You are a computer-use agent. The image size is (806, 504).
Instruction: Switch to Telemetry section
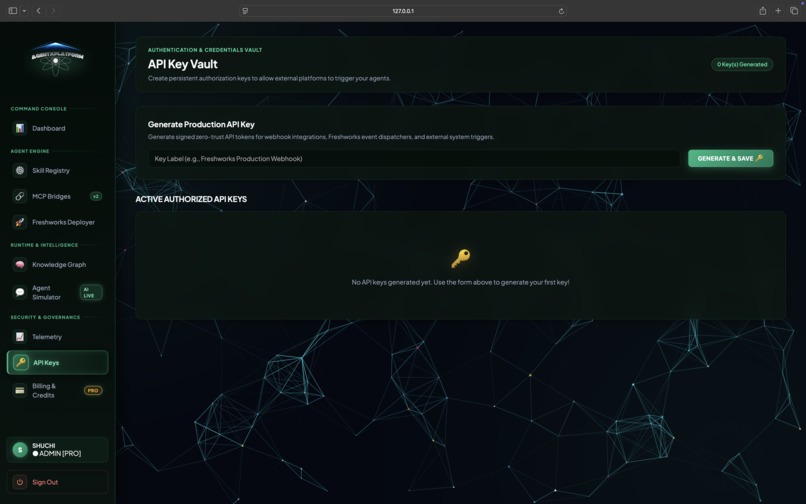click(x=58, y=337)
